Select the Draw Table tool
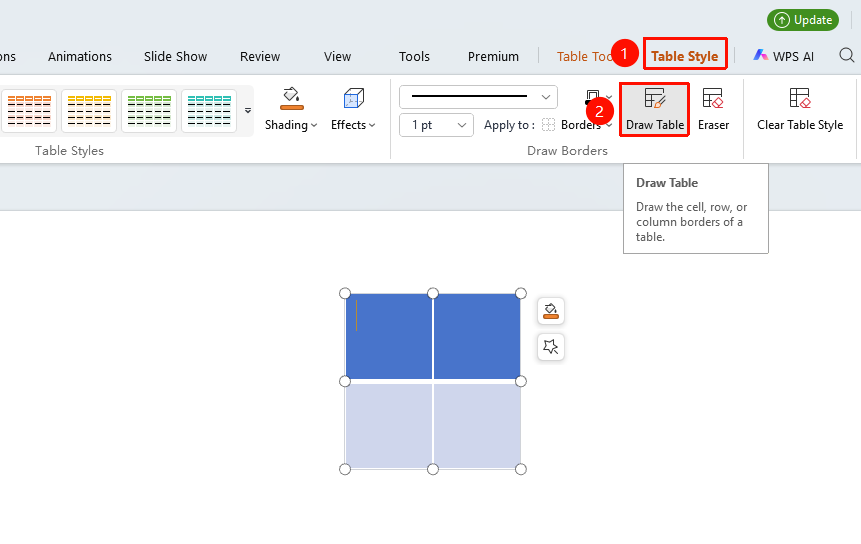The height and width of the screenshot is (544, 861). pyautogui.click(x=655, y=110)
